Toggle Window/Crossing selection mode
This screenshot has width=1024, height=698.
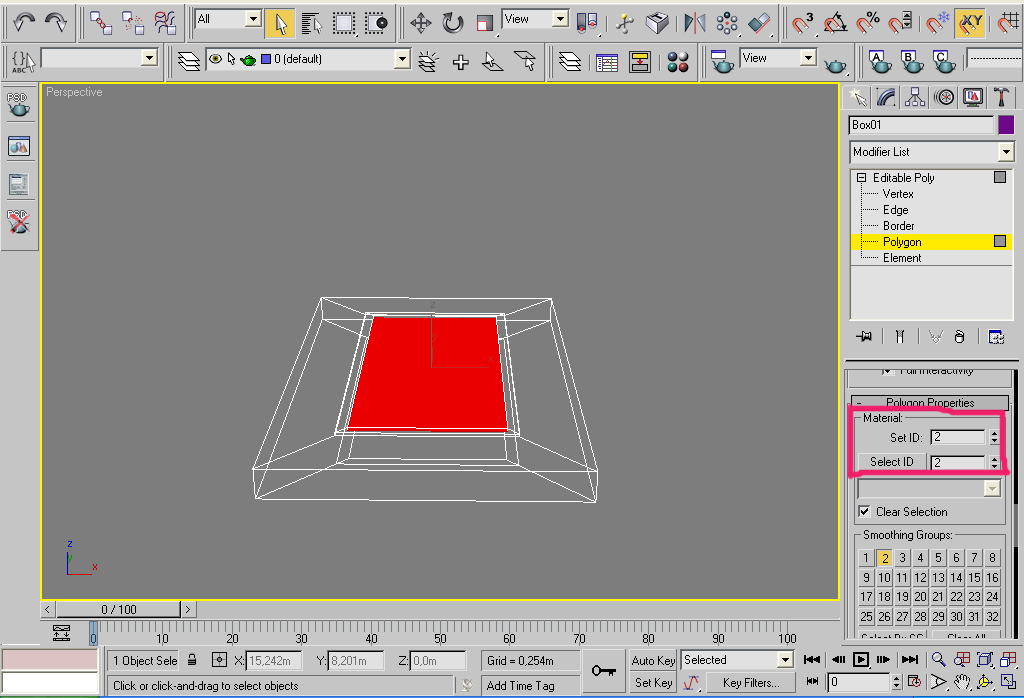point(376,24)
